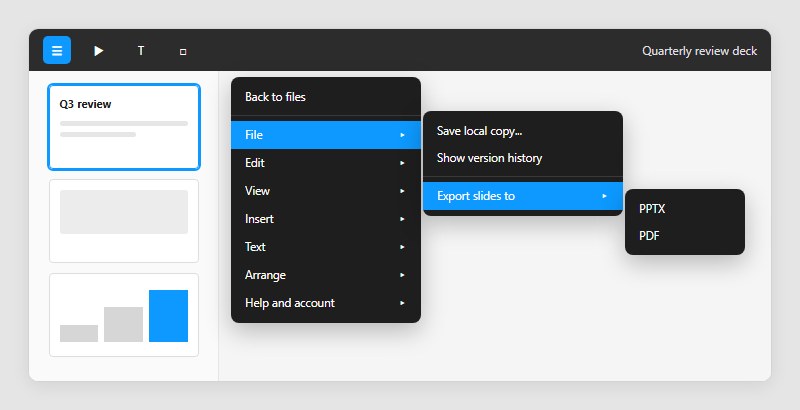
Task: Open the View submenu
Action: coord(326,191)
